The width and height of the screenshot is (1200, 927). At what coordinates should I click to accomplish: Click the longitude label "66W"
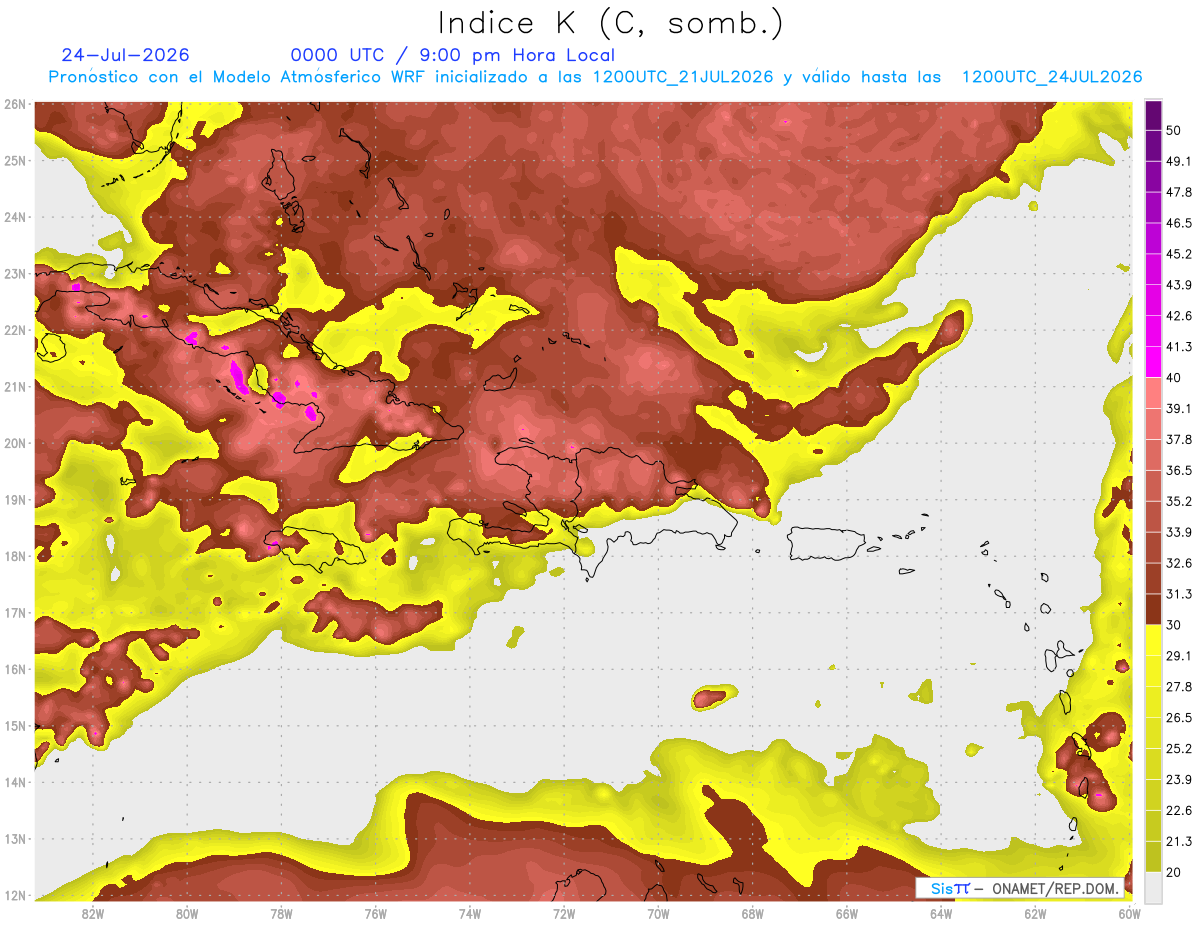(846, 914)
